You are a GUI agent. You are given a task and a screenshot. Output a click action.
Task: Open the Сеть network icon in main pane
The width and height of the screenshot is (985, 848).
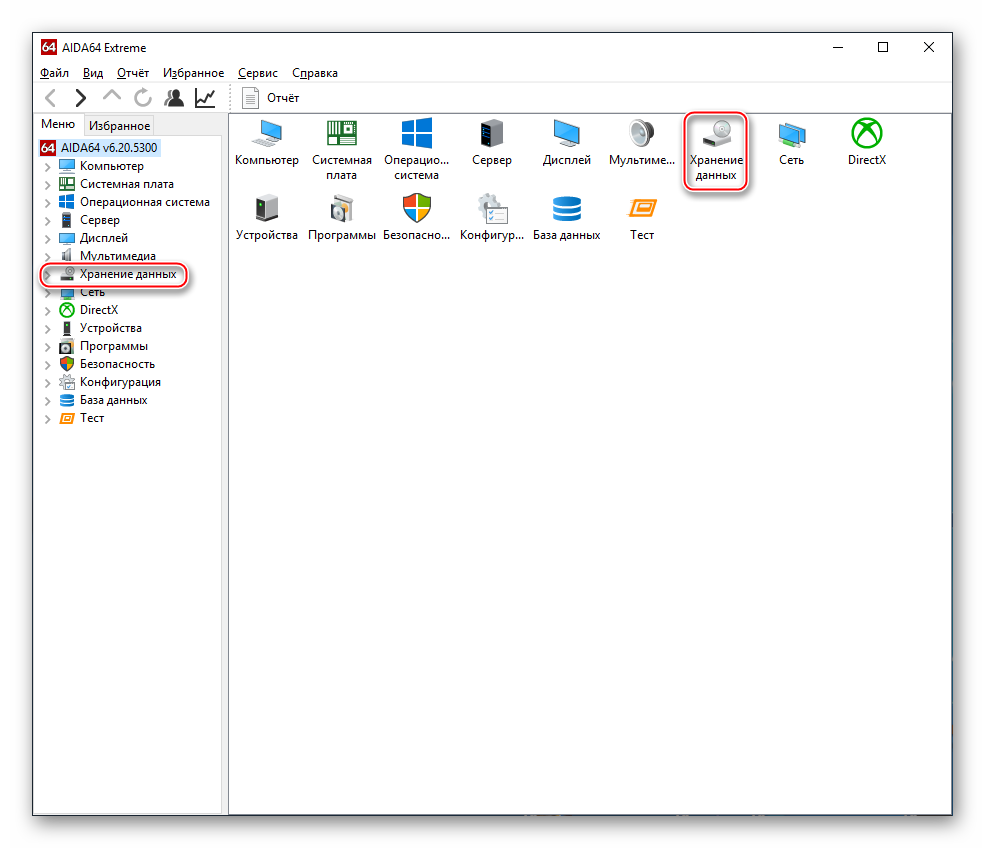click(x=792, y=143)
